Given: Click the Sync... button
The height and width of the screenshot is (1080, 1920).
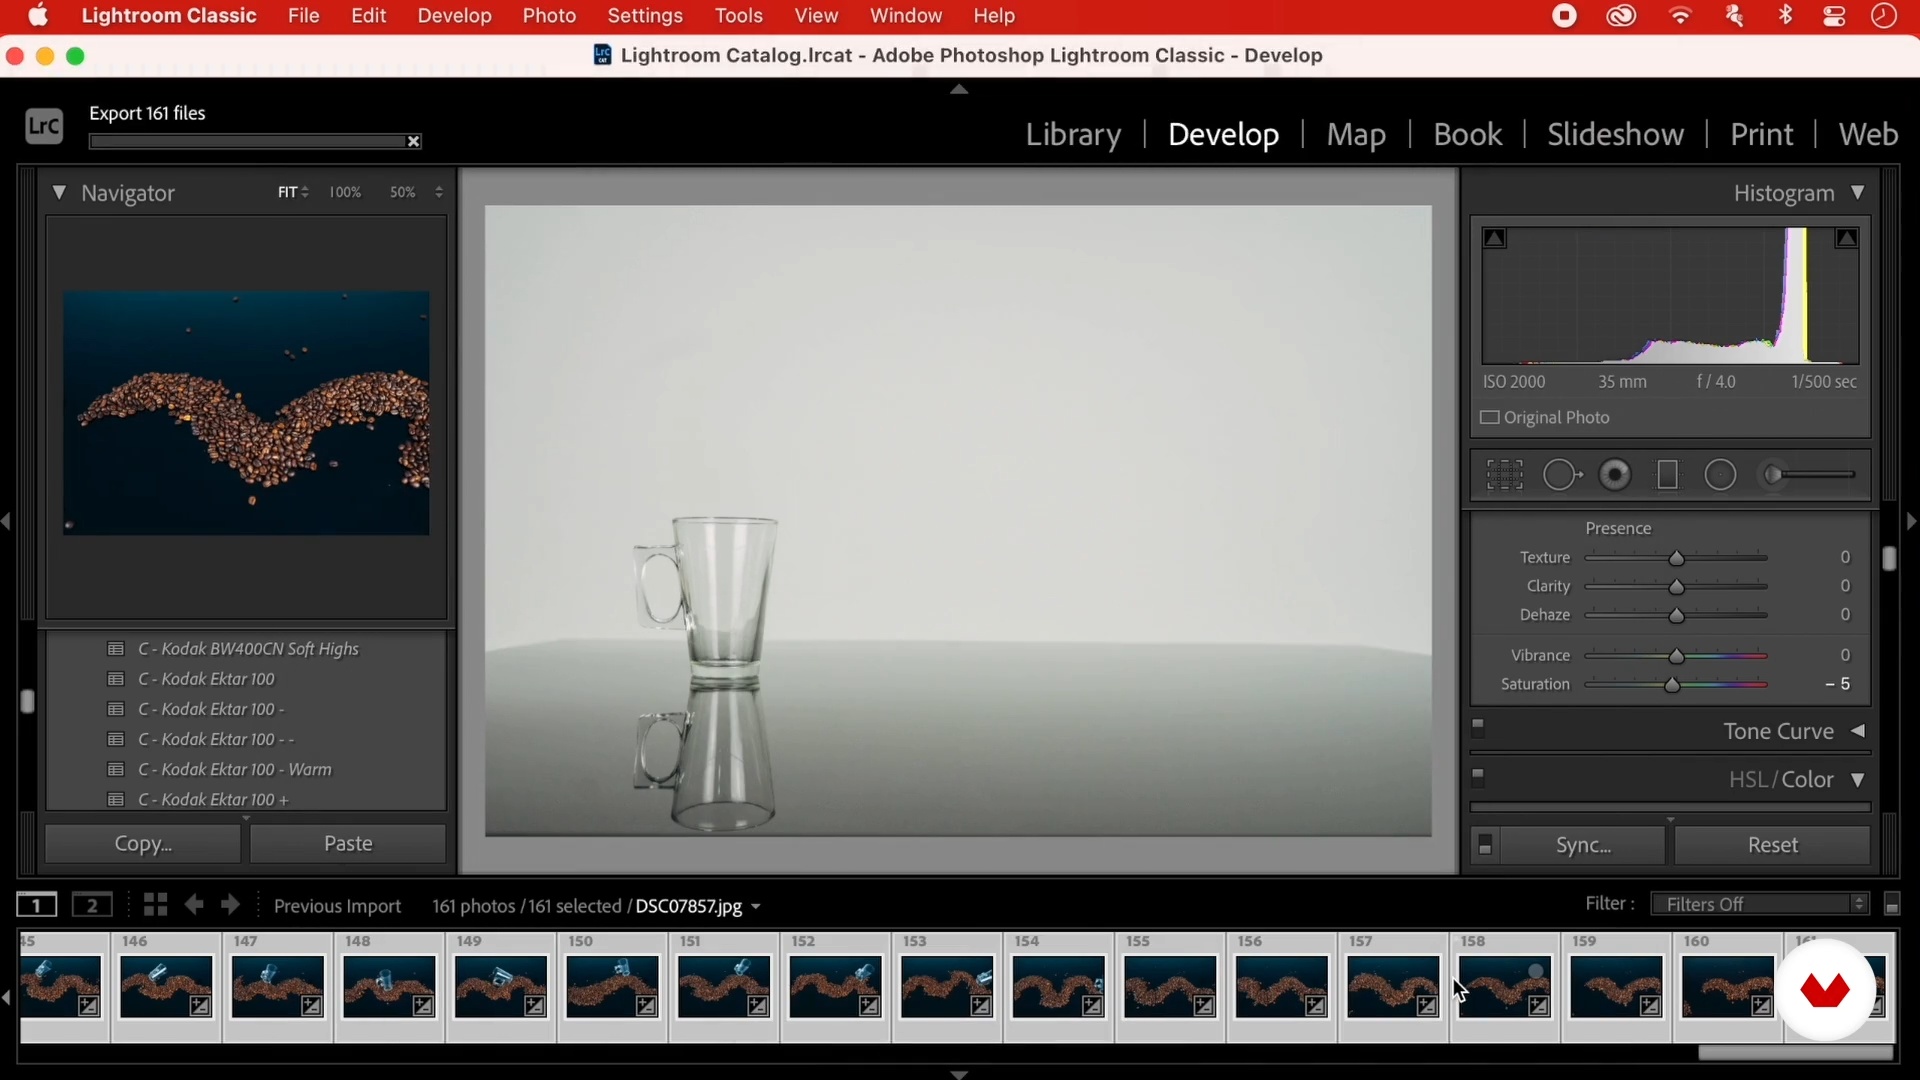Looking at the screenshot, I should (1584, 845).
